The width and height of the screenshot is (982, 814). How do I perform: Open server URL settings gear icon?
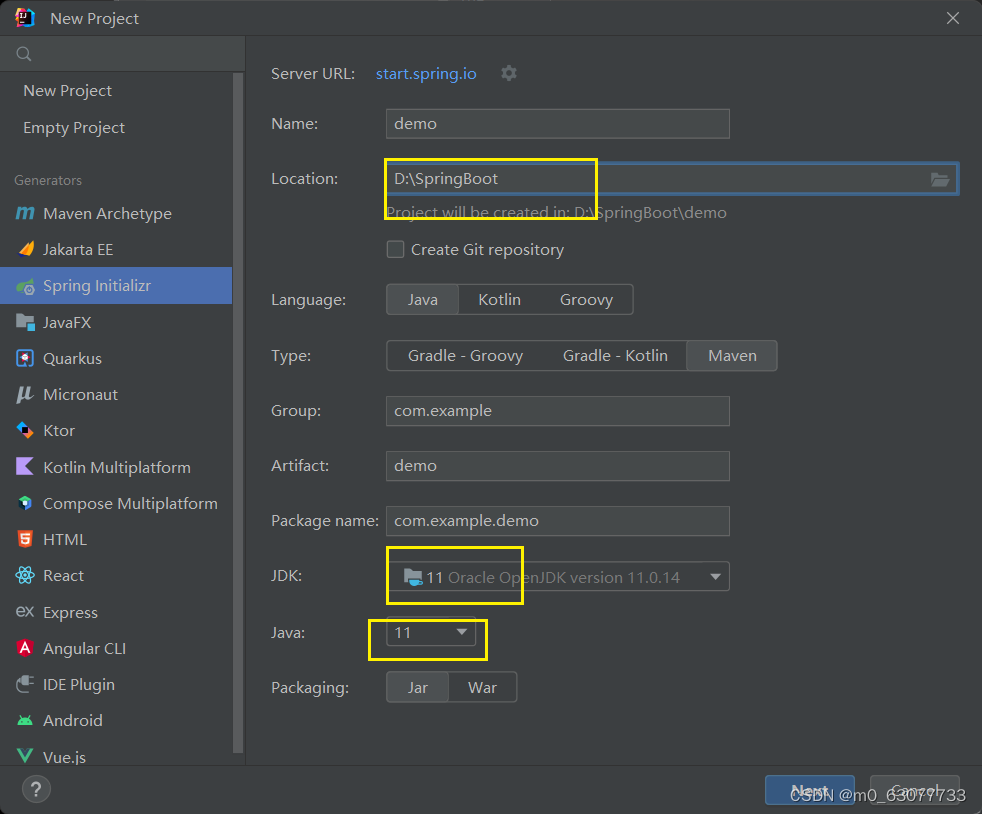coord(509,73)
